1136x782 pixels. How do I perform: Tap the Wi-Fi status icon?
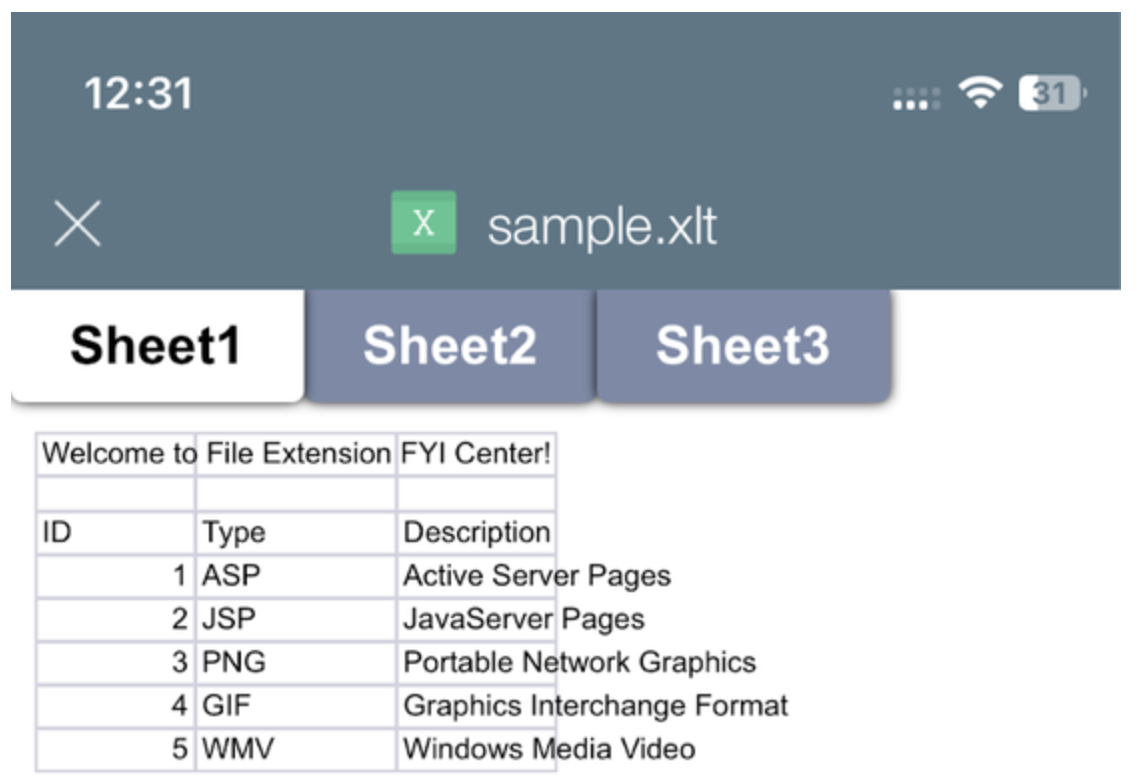coord(981,95)
